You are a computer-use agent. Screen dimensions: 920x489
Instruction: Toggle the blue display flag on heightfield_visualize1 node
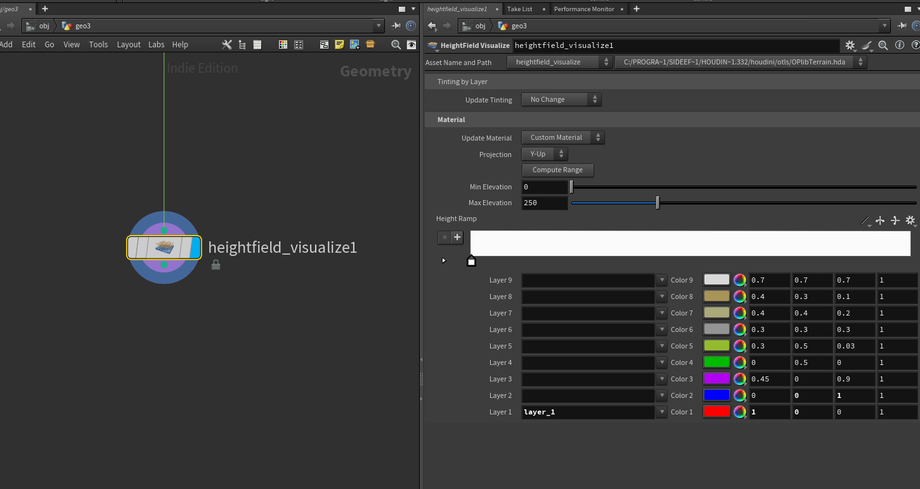point(194,247)
